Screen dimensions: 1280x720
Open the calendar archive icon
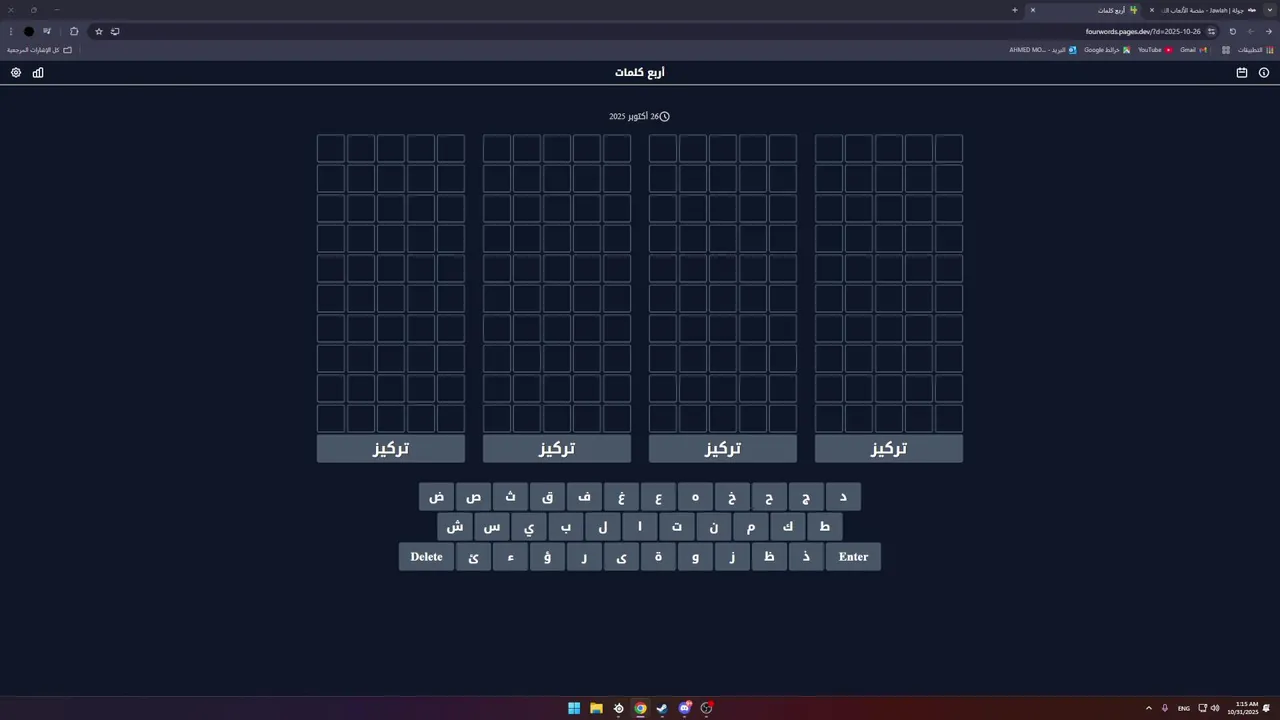(1242, 73)
